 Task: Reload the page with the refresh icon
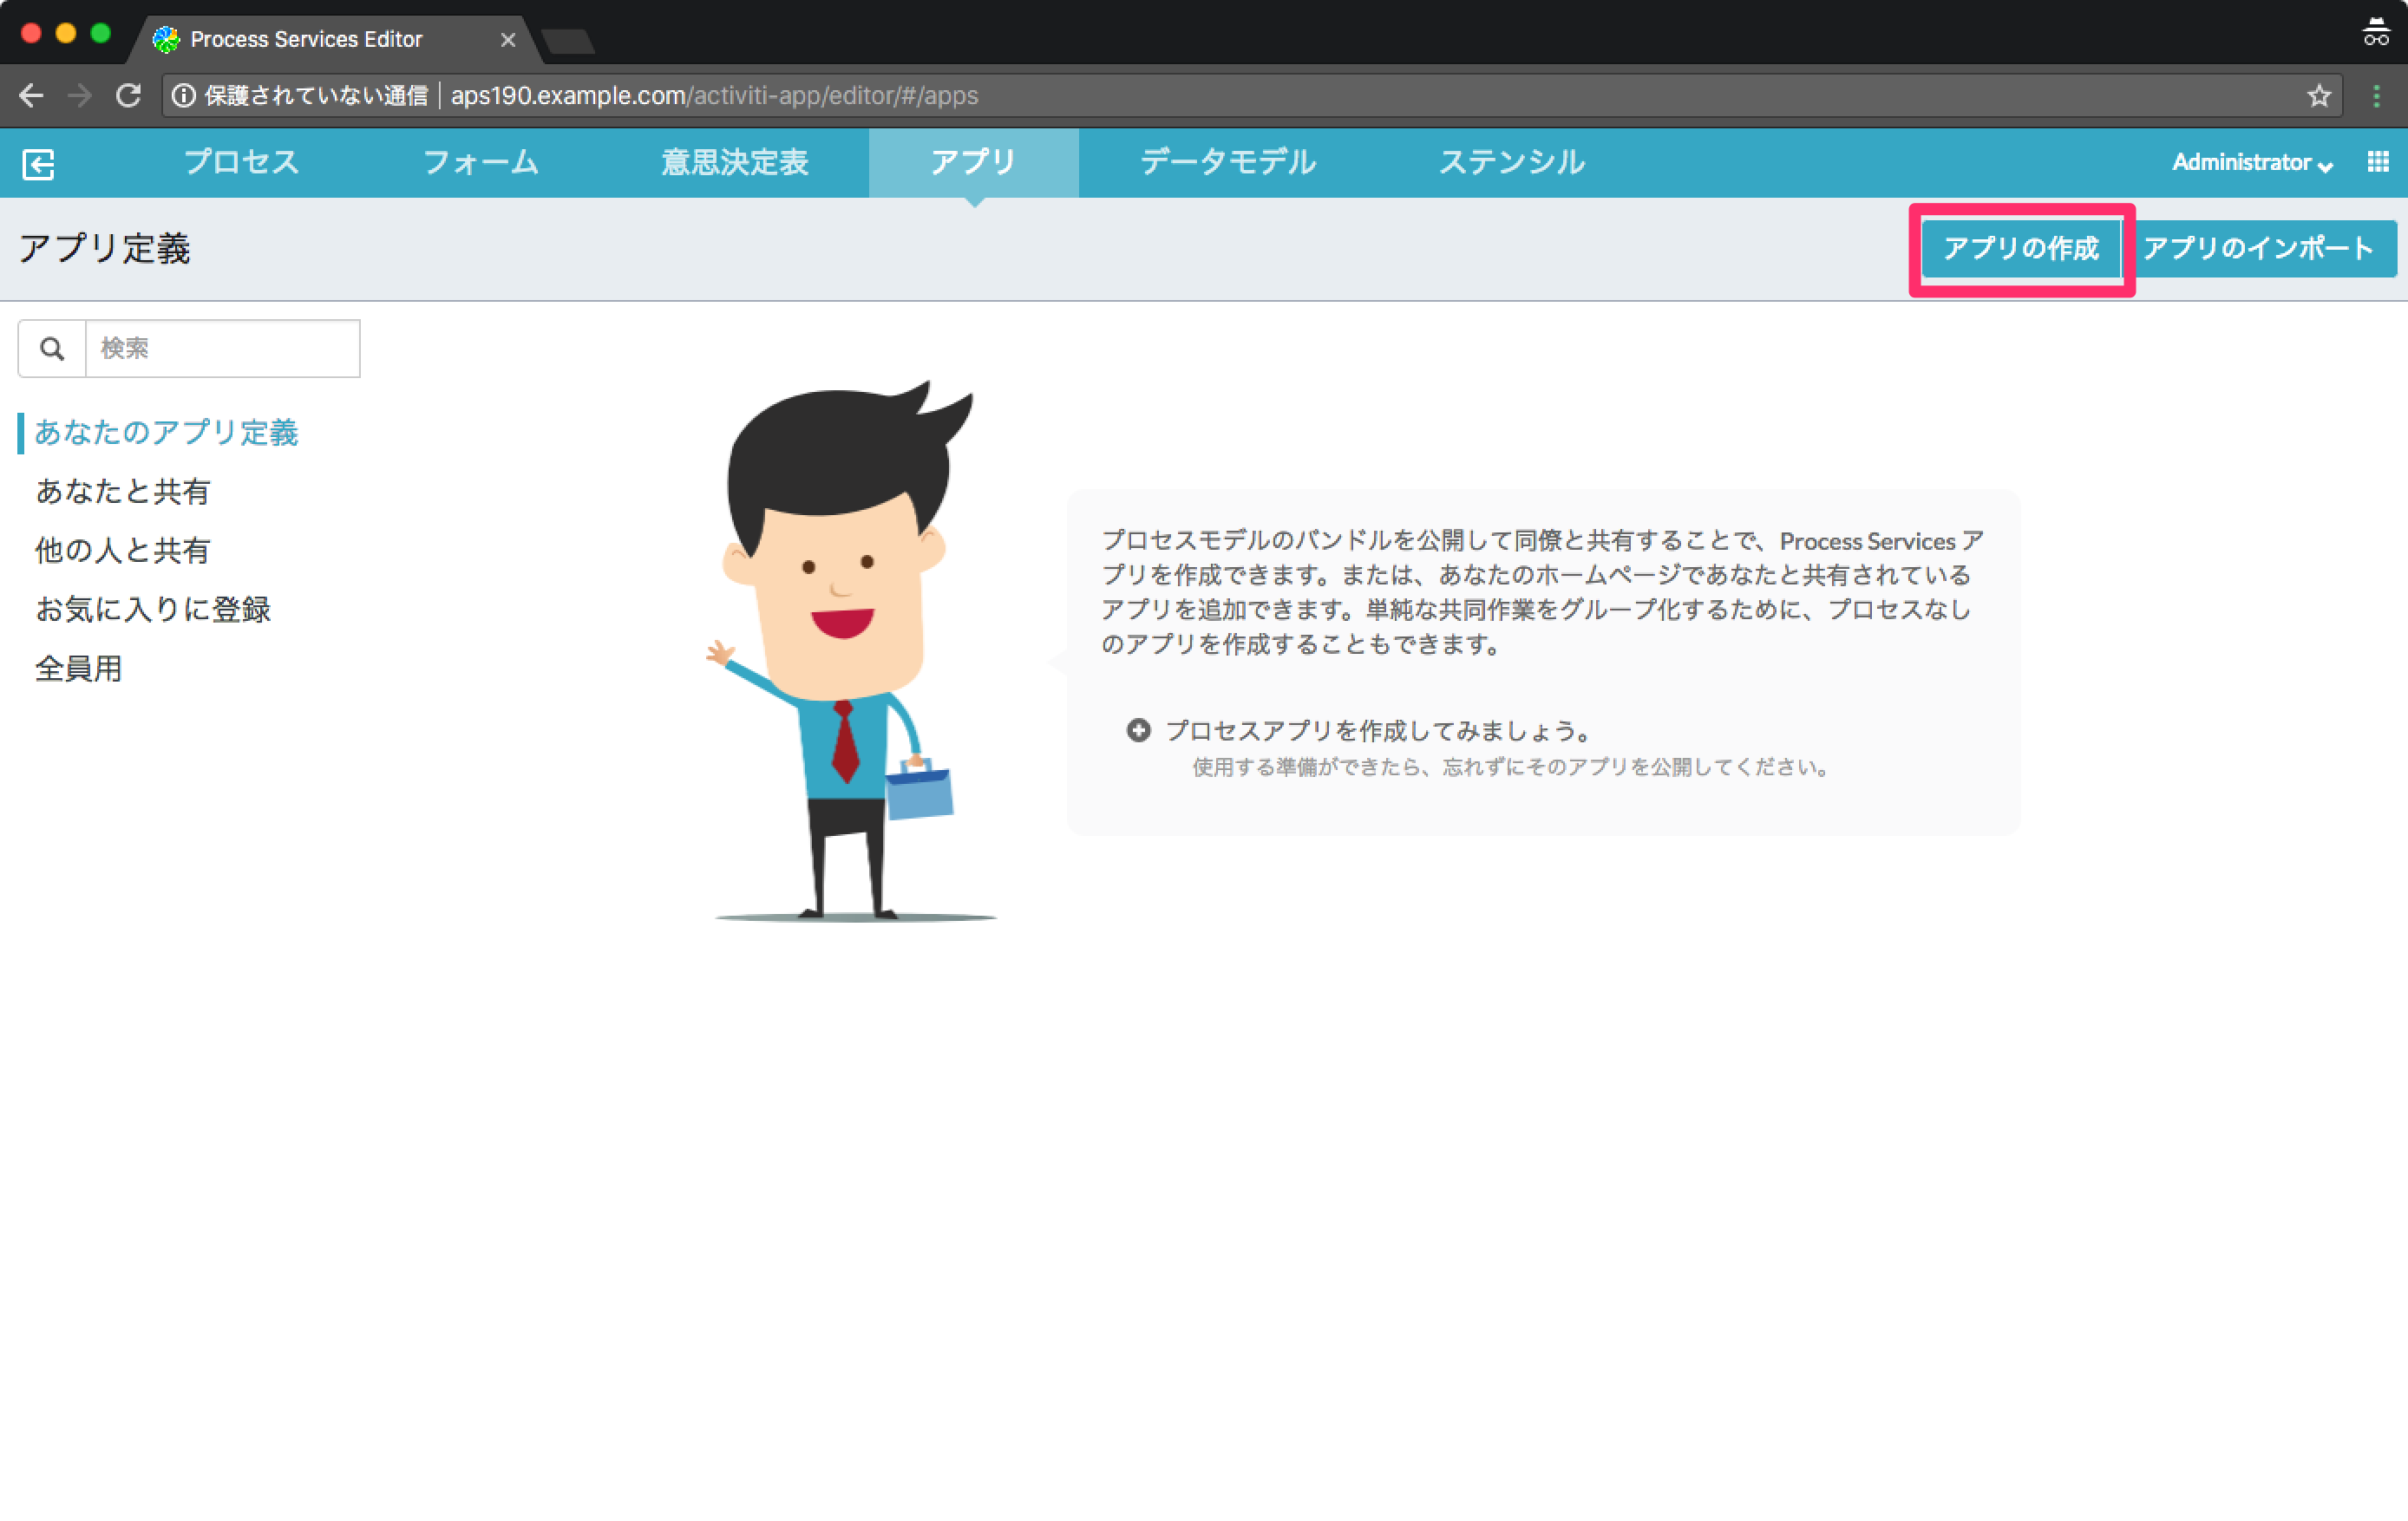coord(128,96)
